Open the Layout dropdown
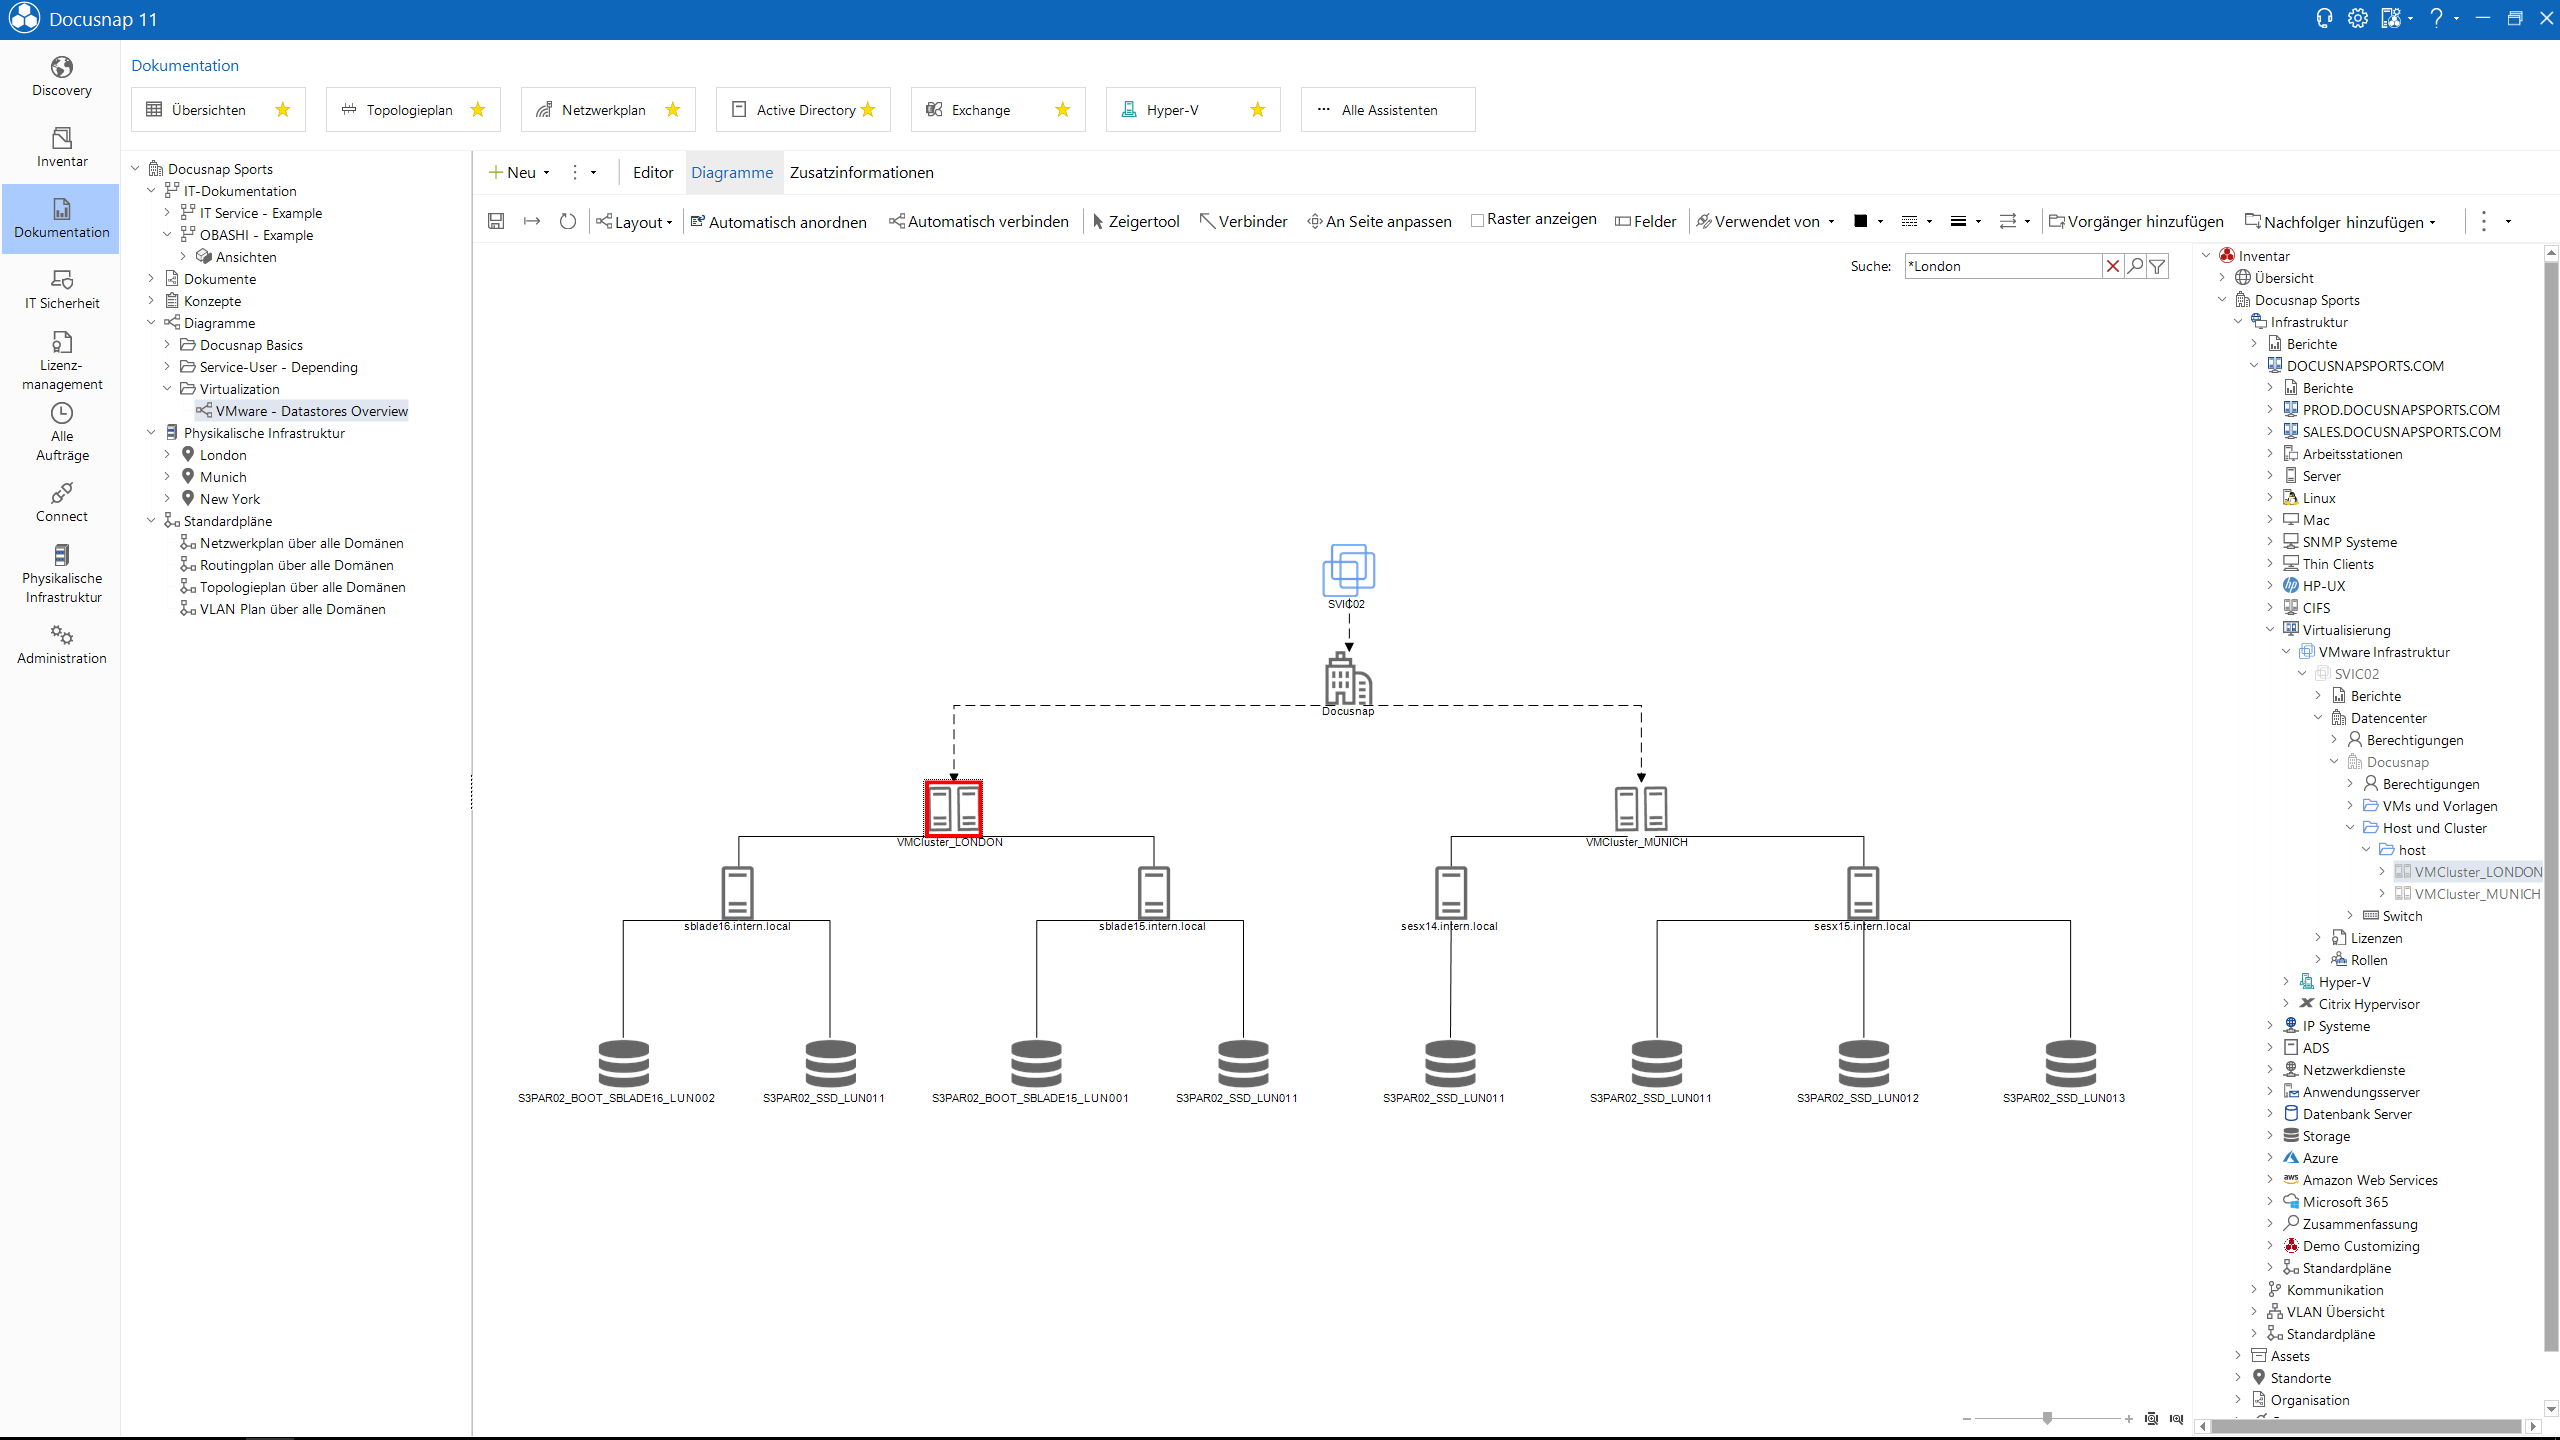2560x1440 pixels. 634,222
